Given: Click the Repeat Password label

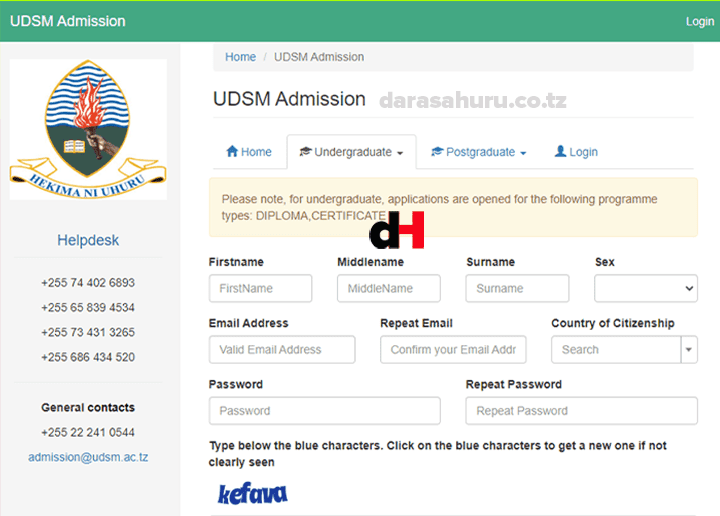Looking at the screenshot, I should (x=514, y=384).
